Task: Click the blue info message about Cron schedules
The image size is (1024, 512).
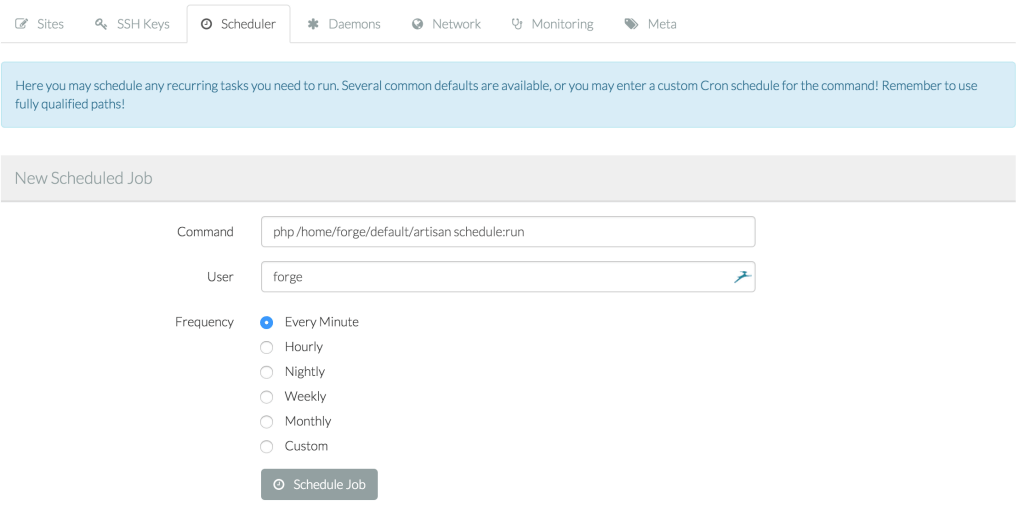Action: tap(508, 95)
